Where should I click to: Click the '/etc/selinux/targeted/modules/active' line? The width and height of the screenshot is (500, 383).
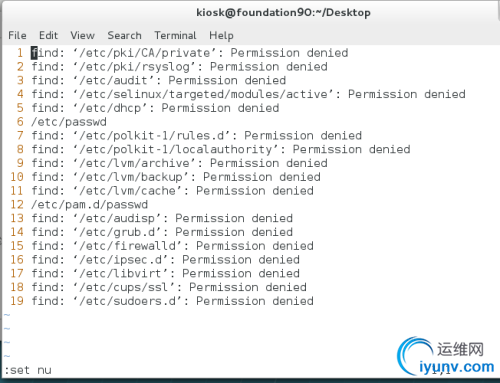coord(248,95)
